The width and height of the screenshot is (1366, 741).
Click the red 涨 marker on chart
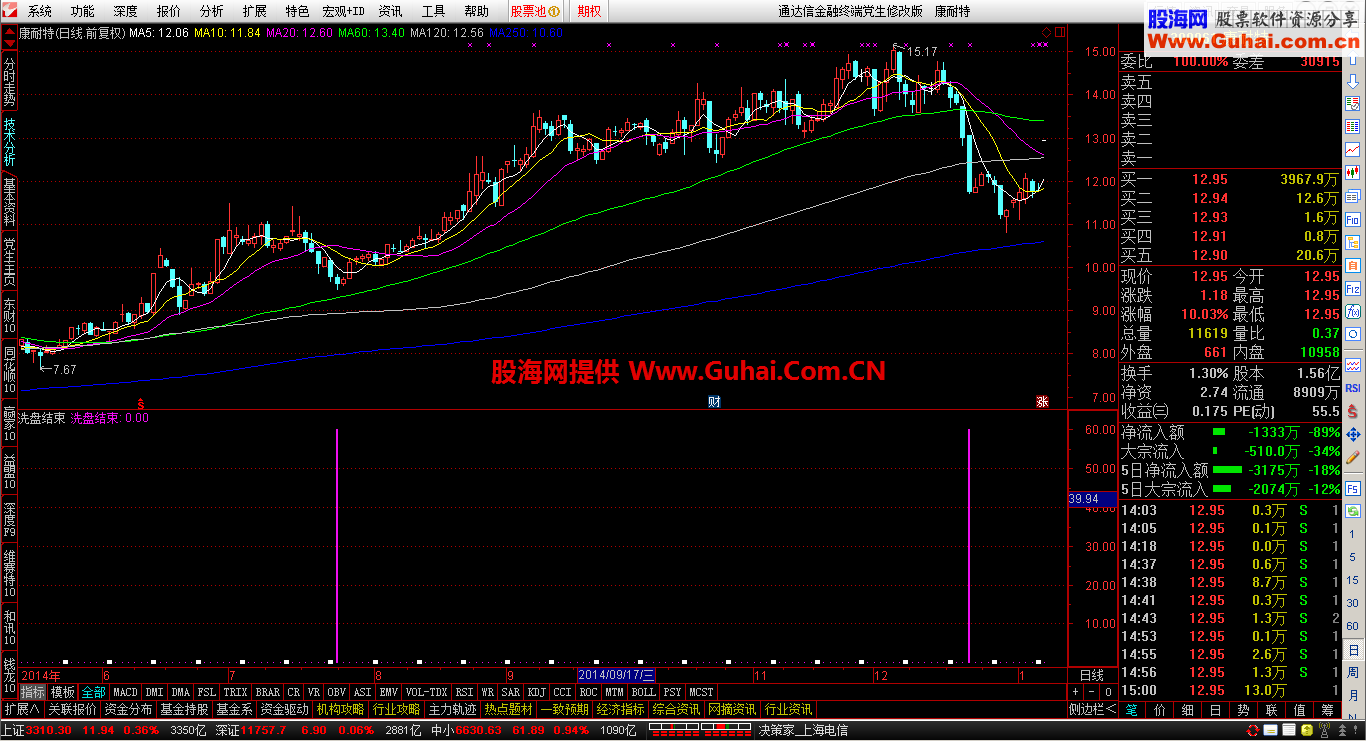pyautogui.click(x=1042, y=402)
